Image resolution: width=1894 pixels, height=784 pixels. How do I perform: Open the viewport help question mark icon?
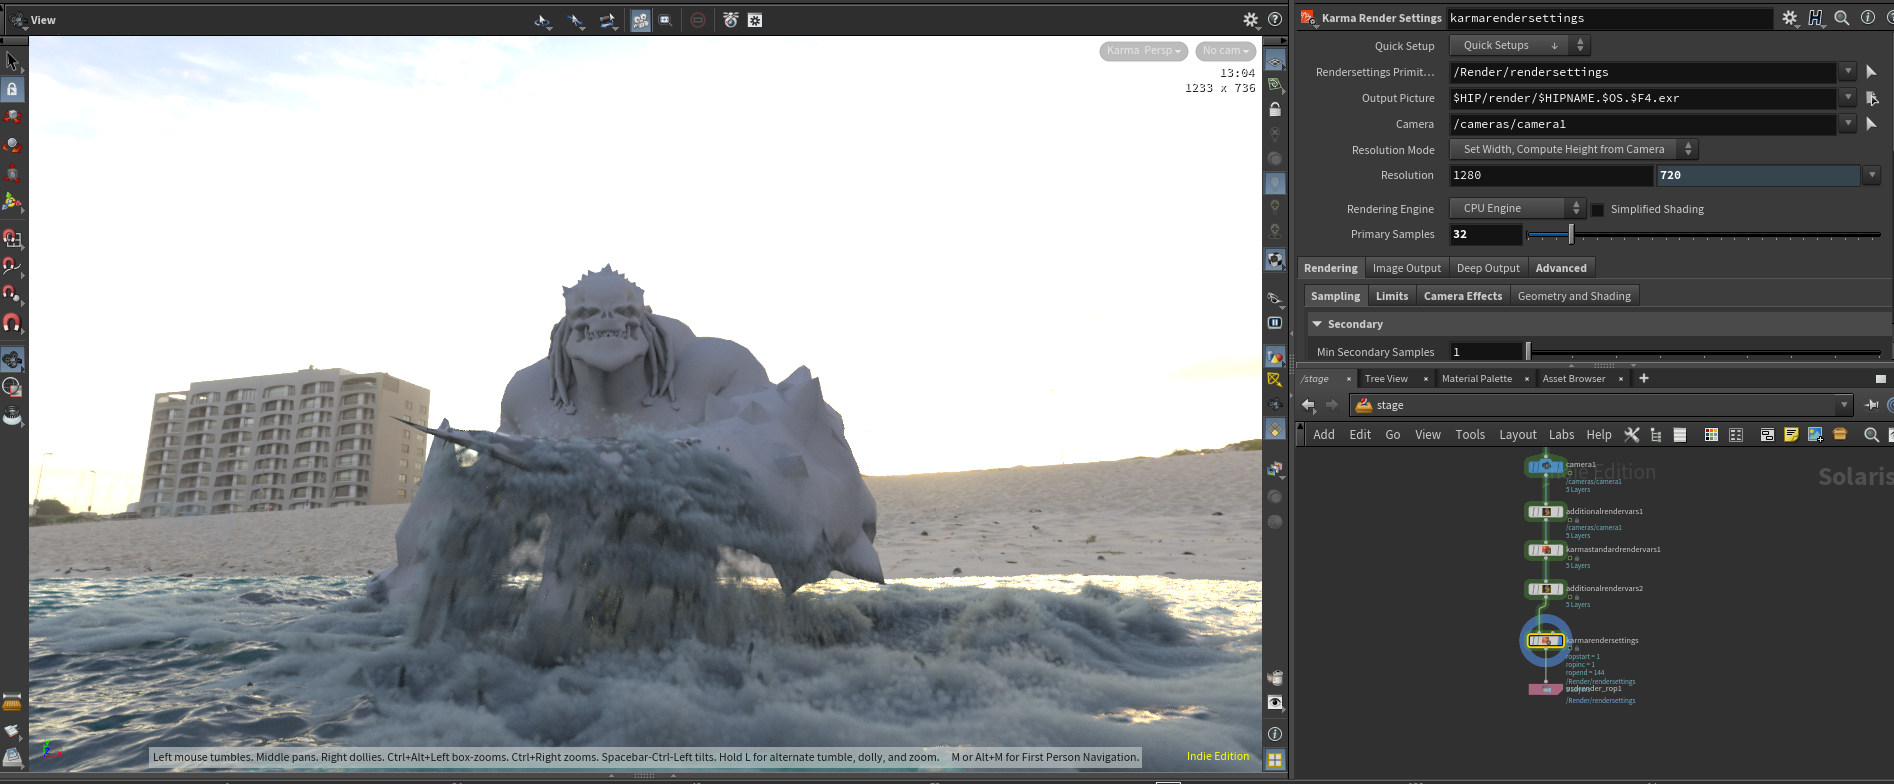[1275, 20]
